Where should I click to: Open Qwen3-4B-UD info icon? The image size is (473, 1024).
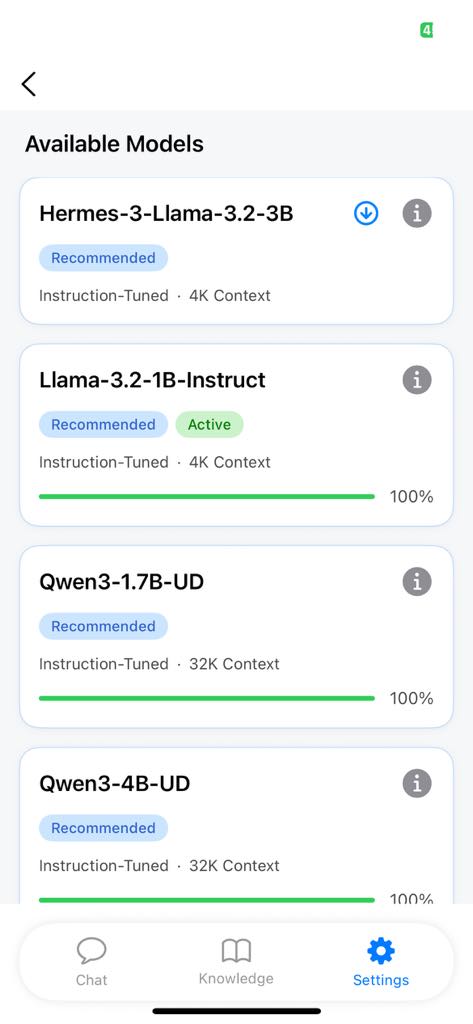(417, 783)
